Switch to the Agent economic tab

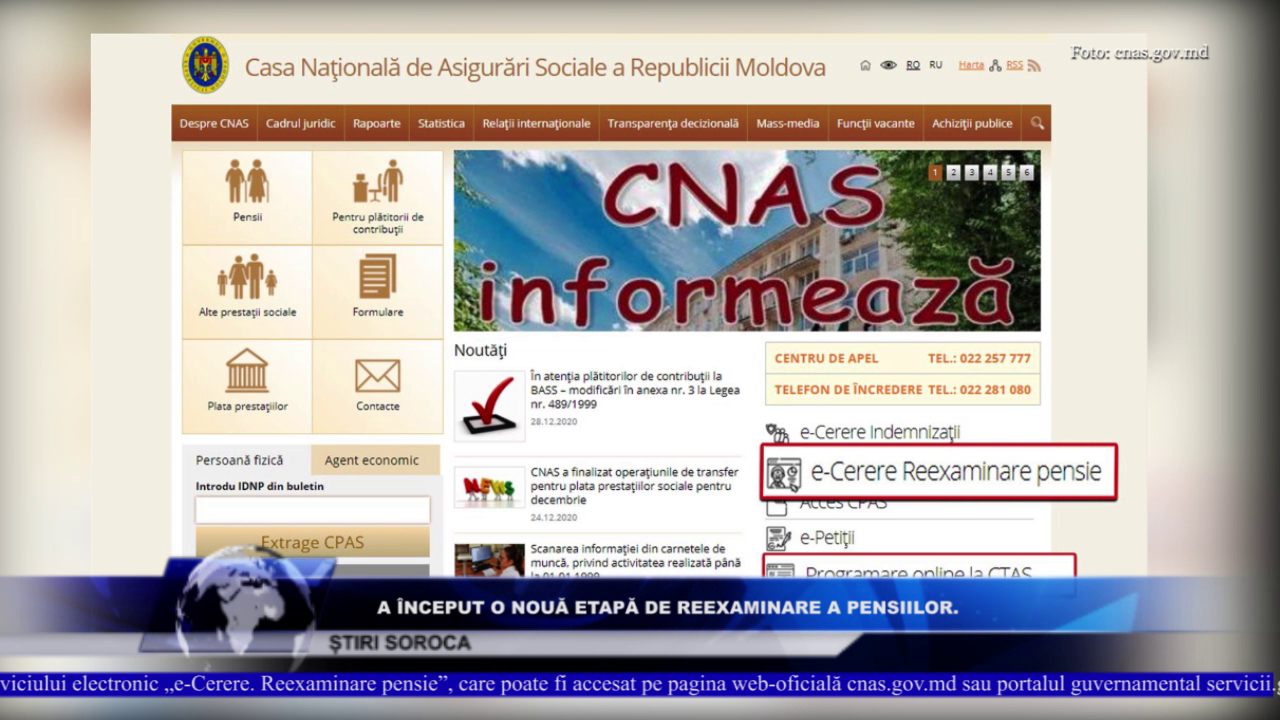point(371,460)
